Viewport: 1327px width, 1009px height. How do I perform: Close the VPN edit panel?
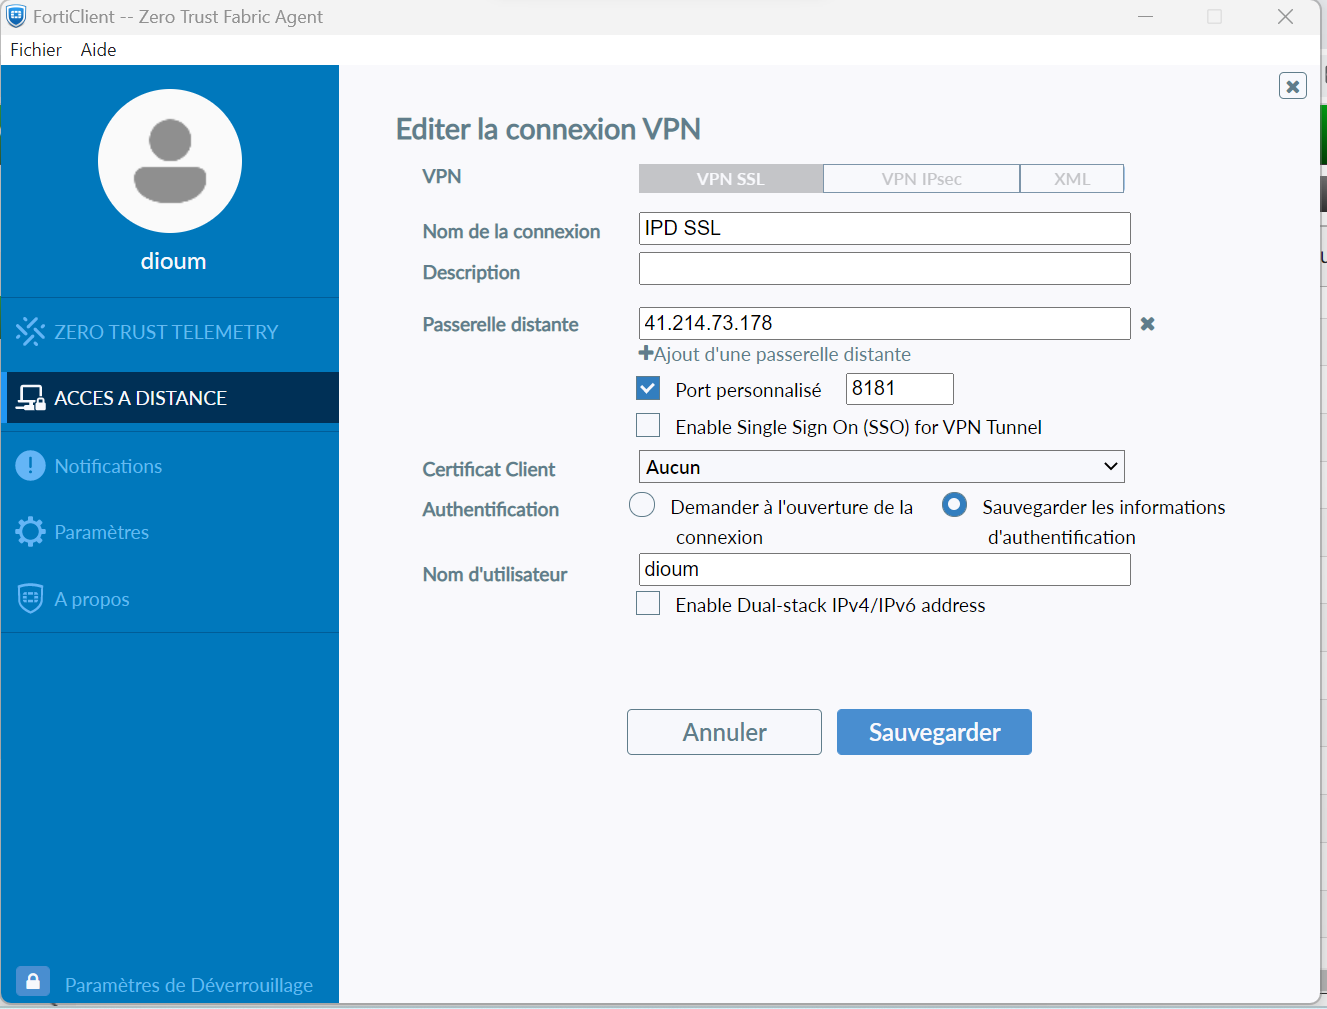point(1292,86)
